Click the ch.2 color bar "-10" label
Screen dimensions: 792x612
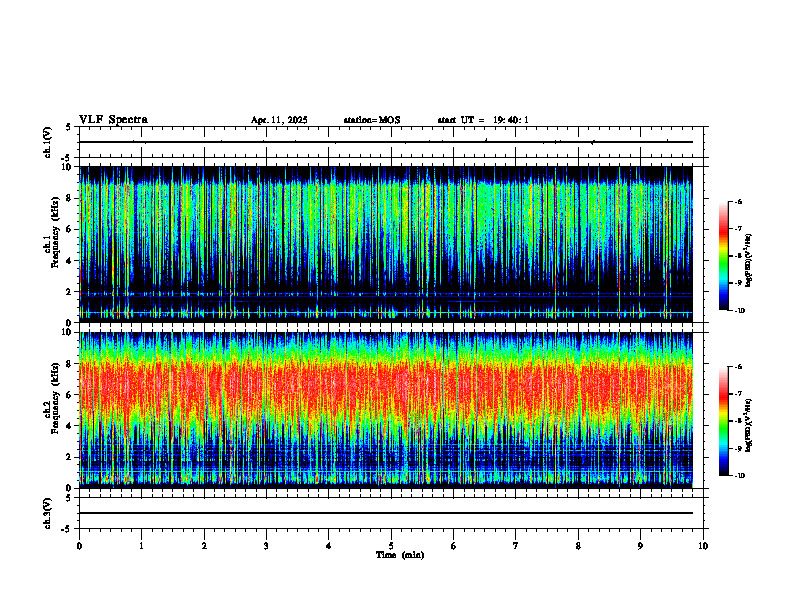739,476
